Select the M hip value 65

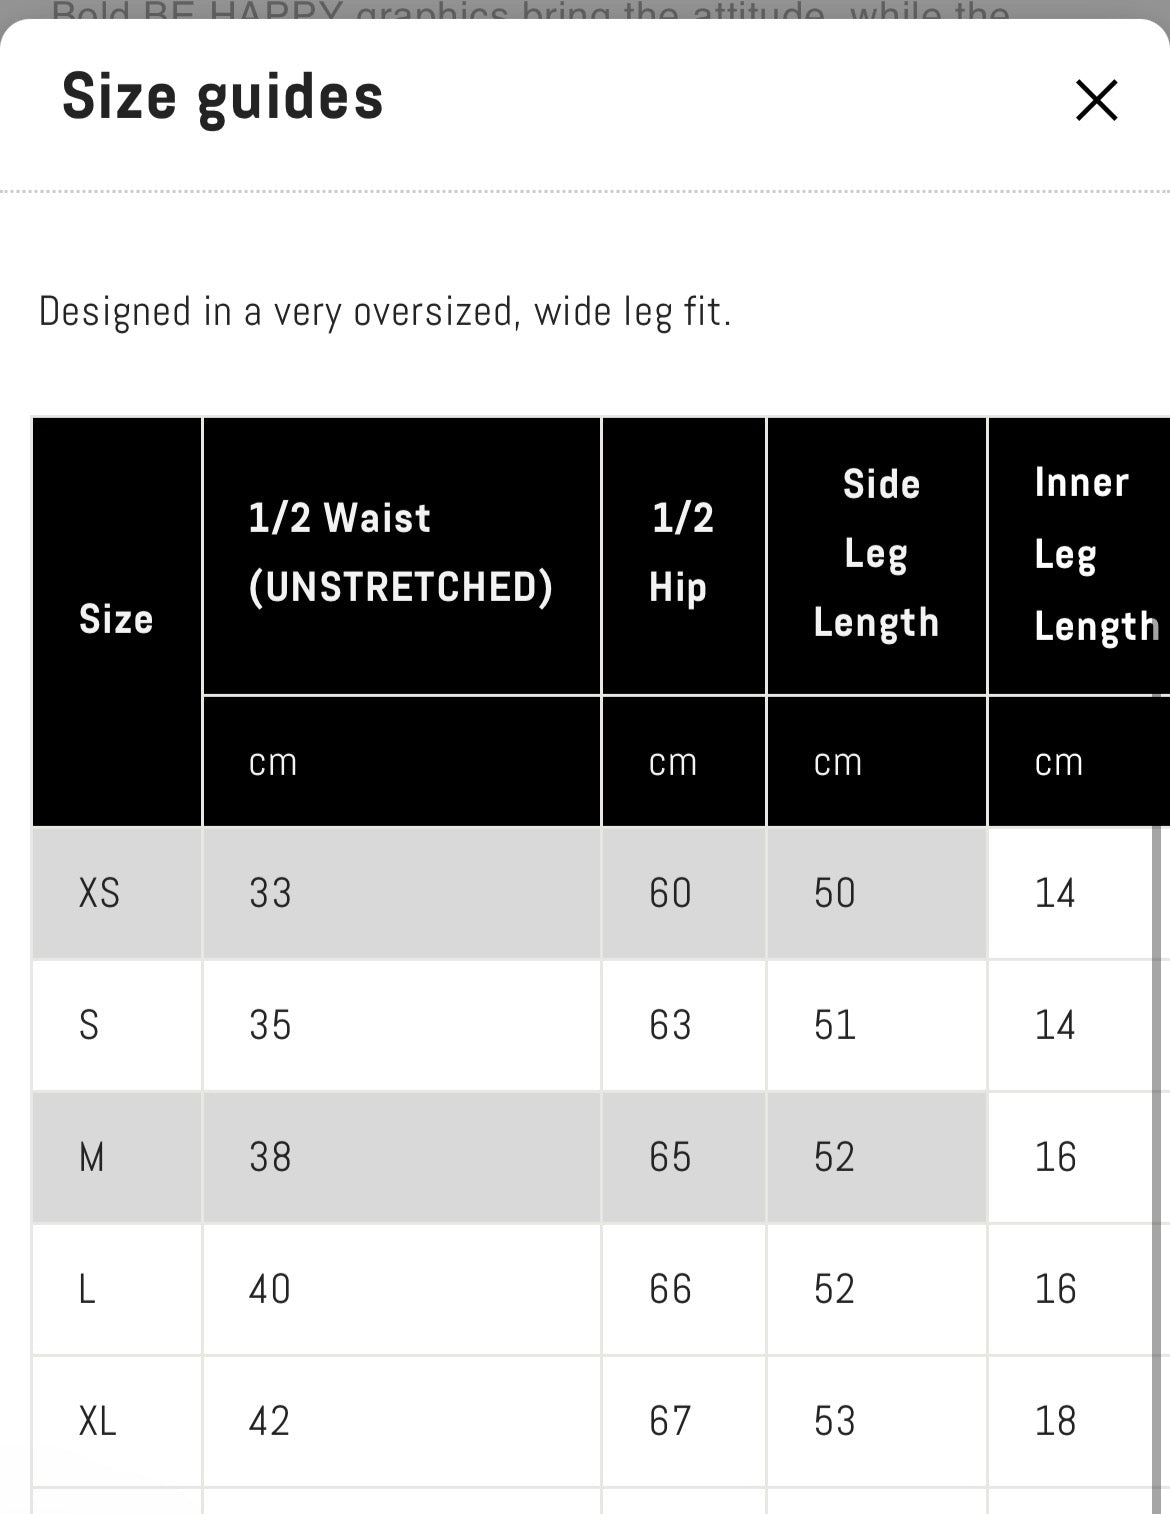coord(670,1157)
